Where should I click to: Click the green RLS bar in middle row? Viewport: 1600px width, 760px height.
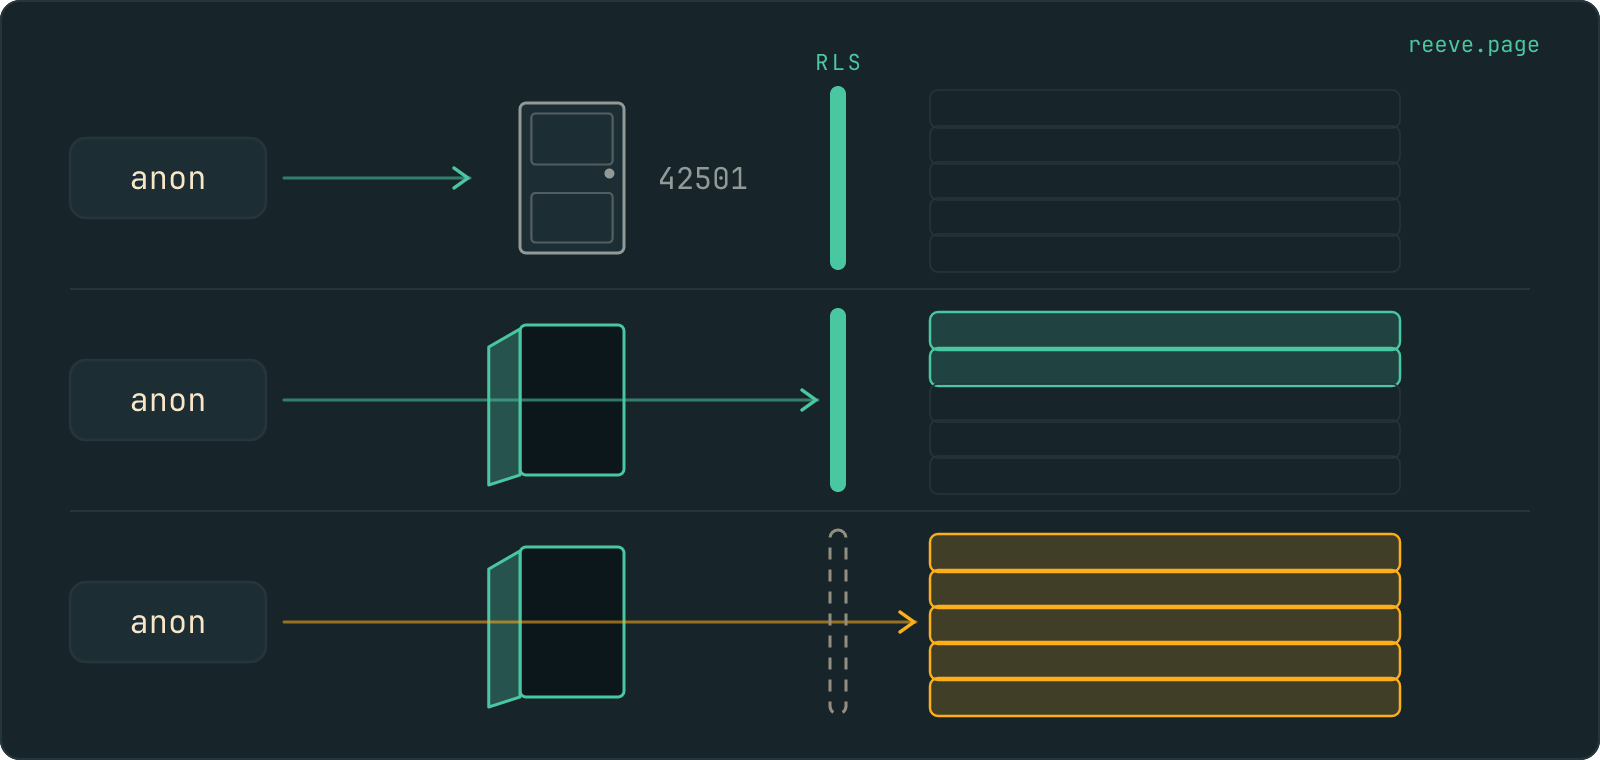838,400
